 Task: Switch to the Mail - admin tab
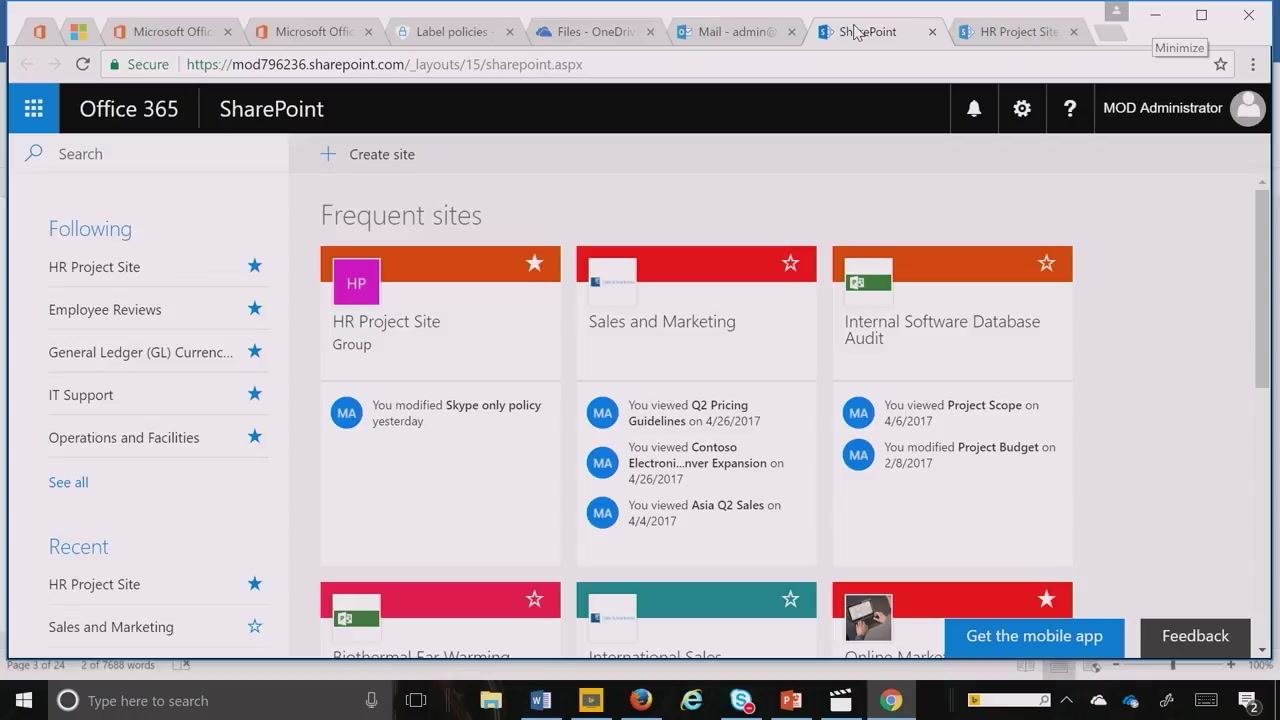(735, 32)
